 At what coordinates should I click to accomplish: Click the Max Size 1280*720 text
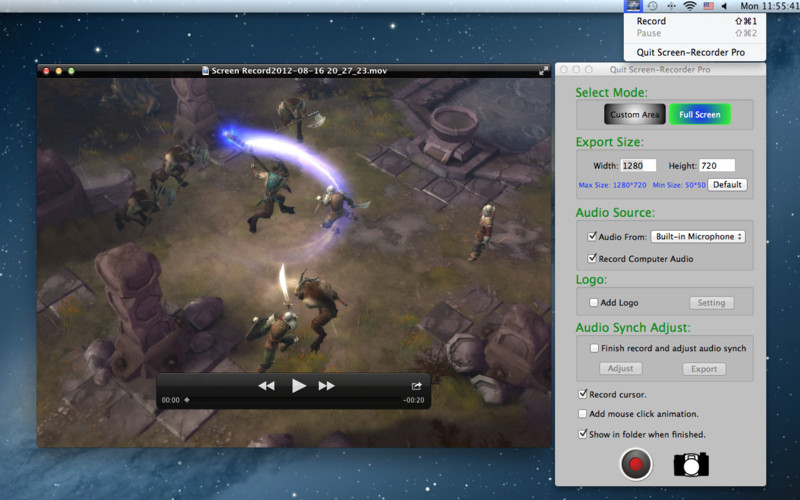click(x=612, y=185)
